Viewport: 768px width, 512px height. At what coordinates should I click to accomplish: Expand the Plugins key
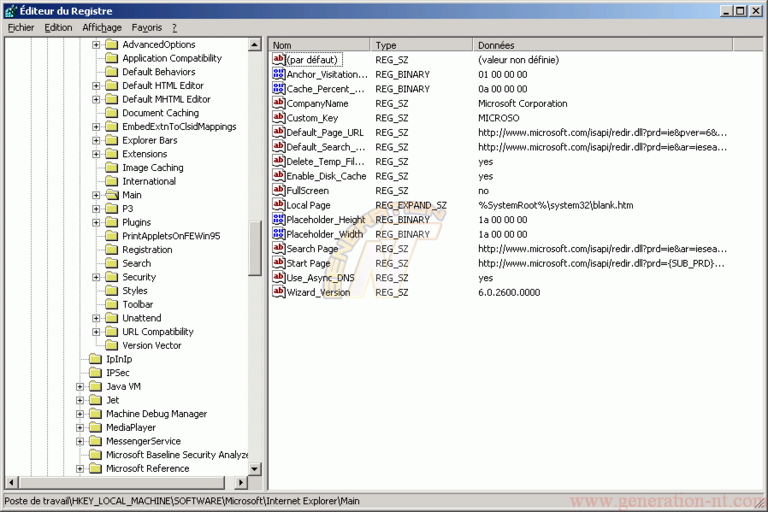(x=96, y=222)
